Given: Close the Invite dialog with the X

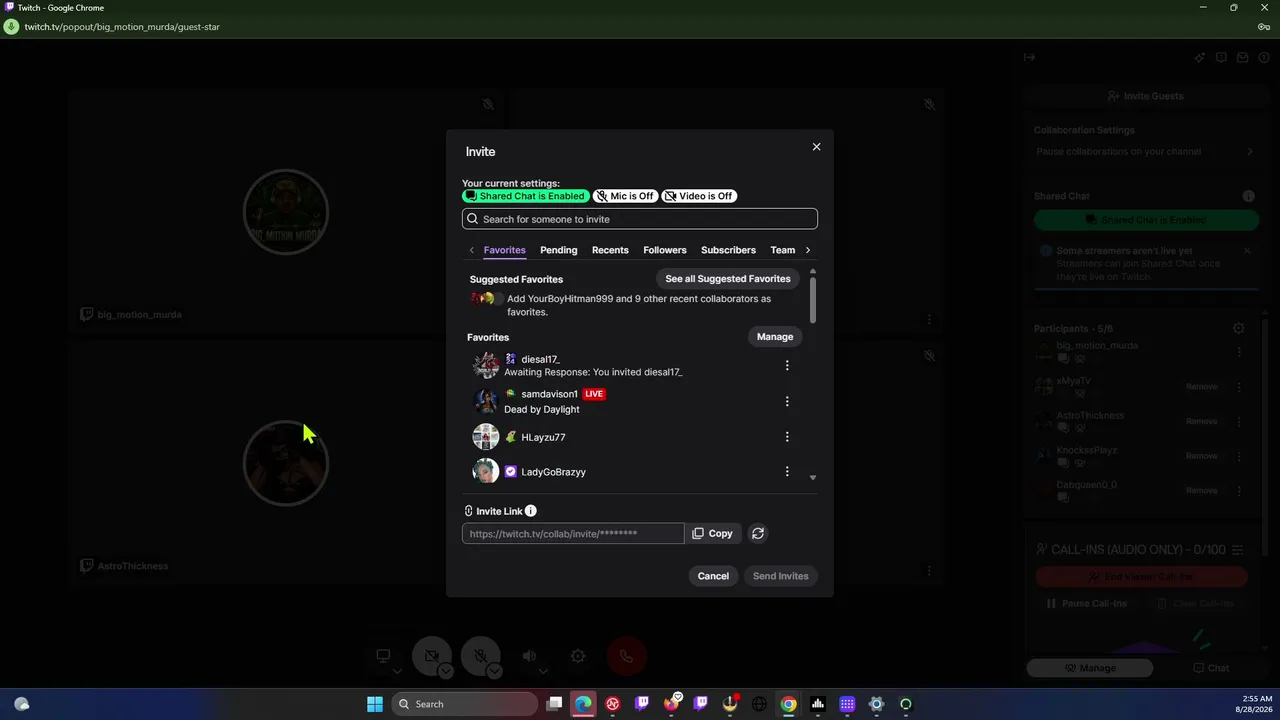Looking at the screenshot, I should (x=816, y=147).
